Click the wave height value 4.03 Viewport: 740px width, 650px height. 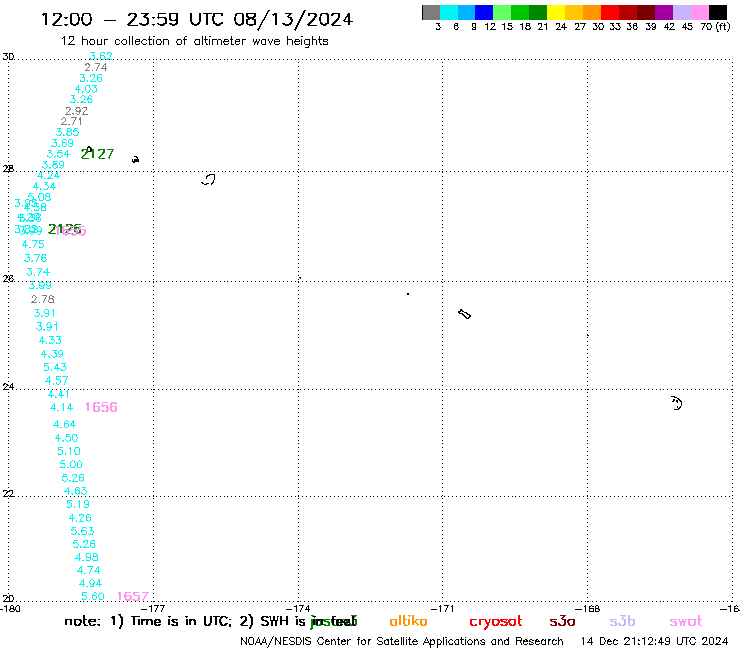[86, 89]
